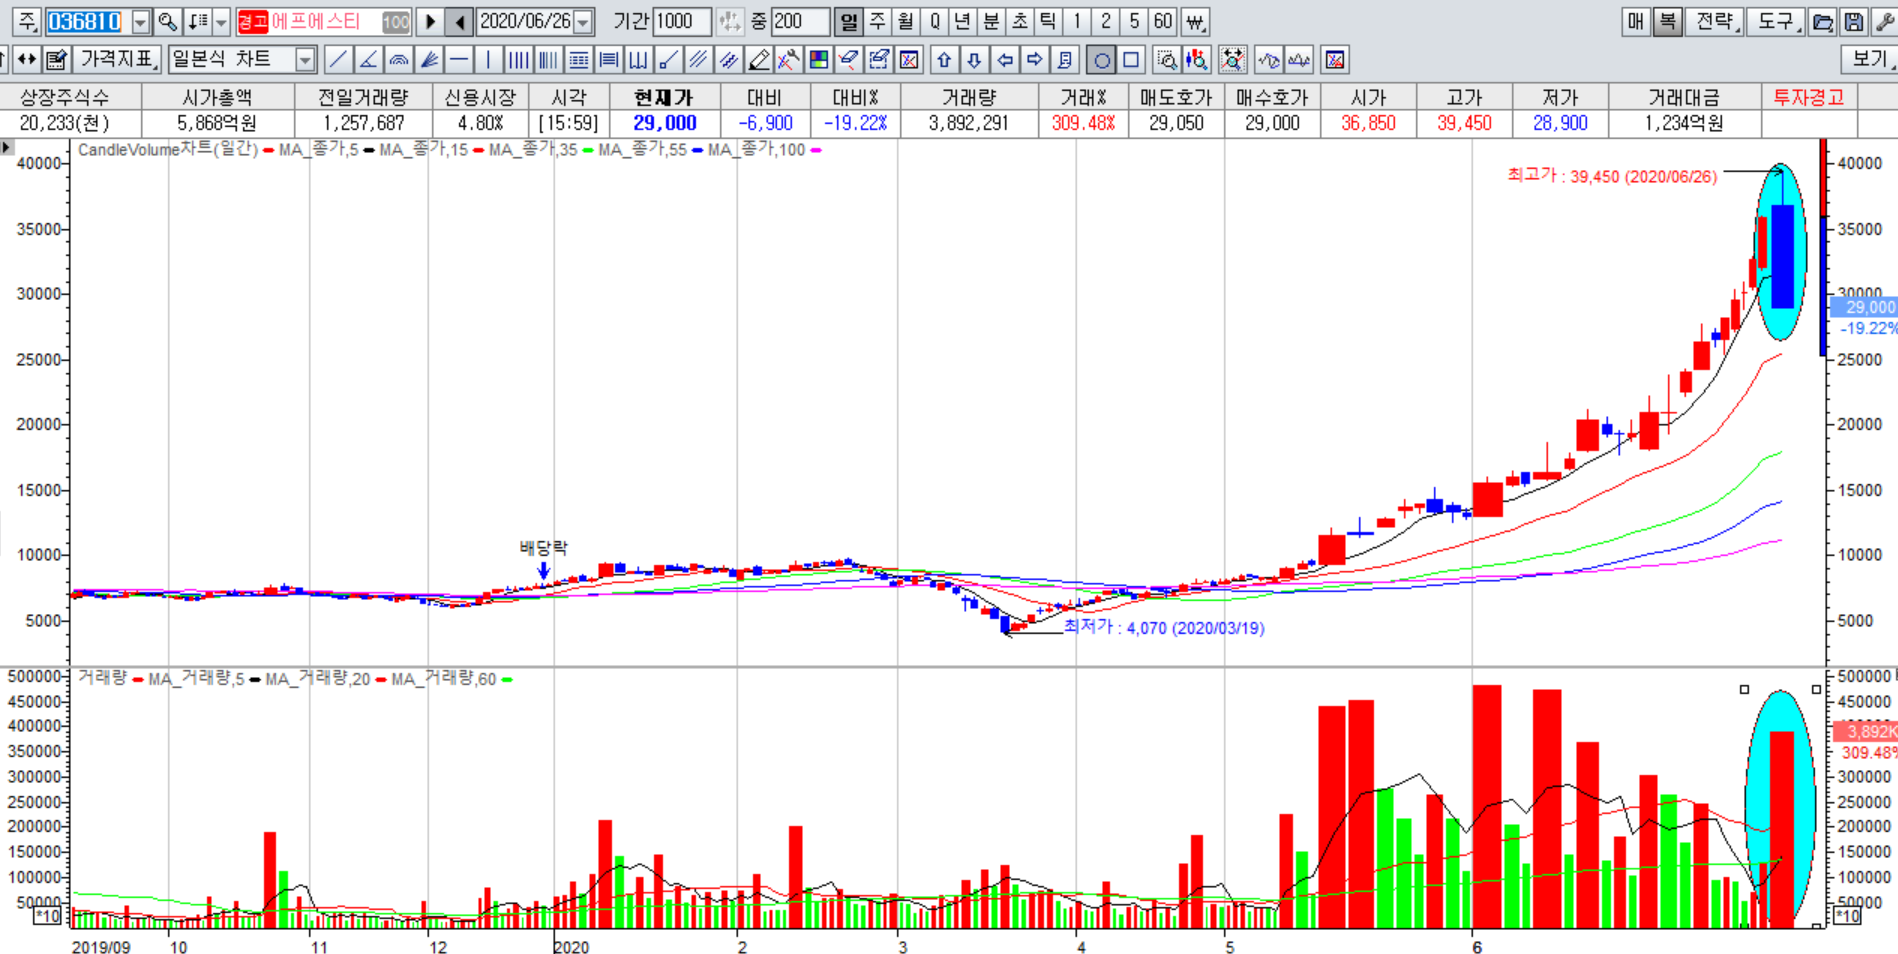Select the horizontal line tool
Viewport: 1898px width, 954px height.
pyautogui.click(x=459, y=60)
